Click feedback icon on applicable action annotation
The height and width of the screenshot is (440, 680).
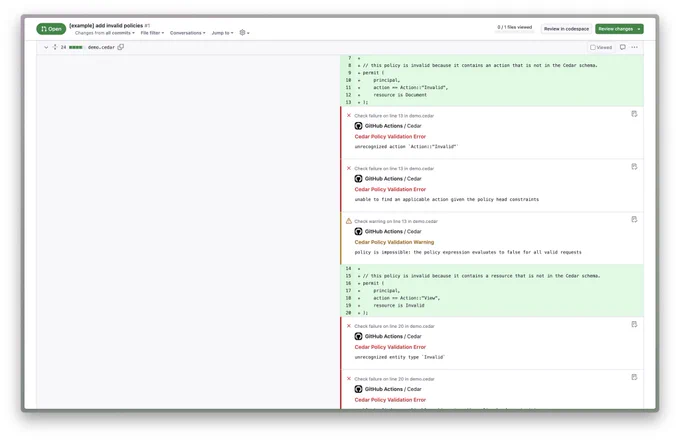634,167
